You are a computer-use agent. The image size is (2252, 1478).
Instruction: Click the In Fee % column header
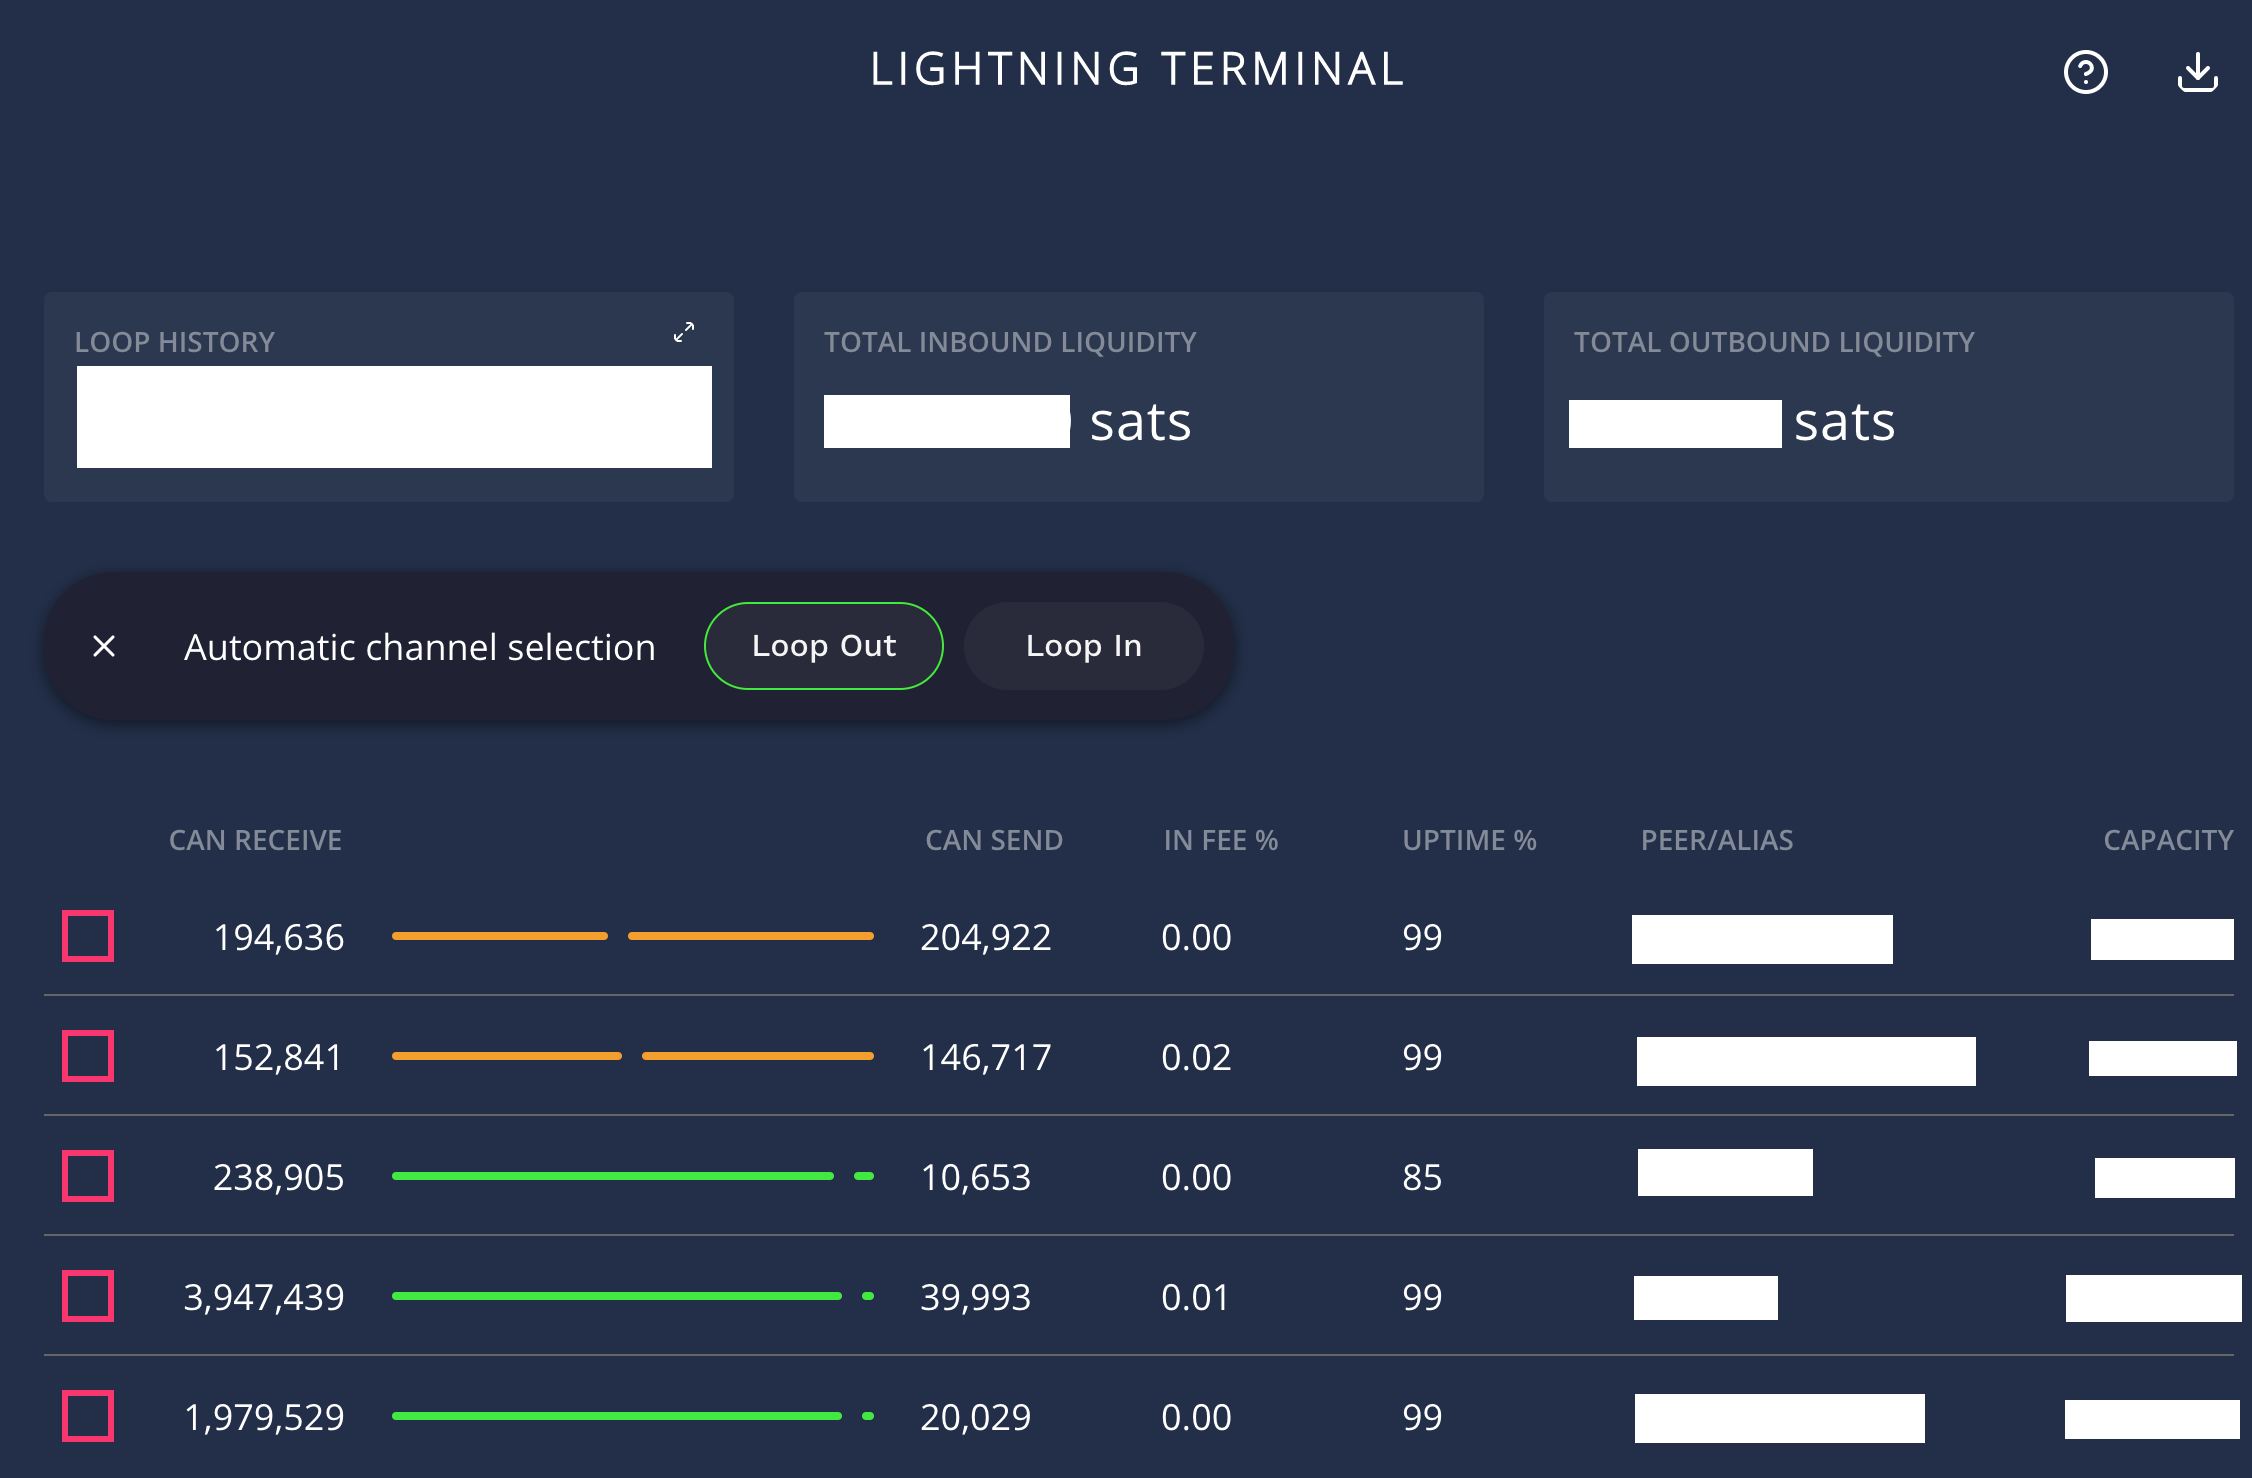coord(1220,840)
